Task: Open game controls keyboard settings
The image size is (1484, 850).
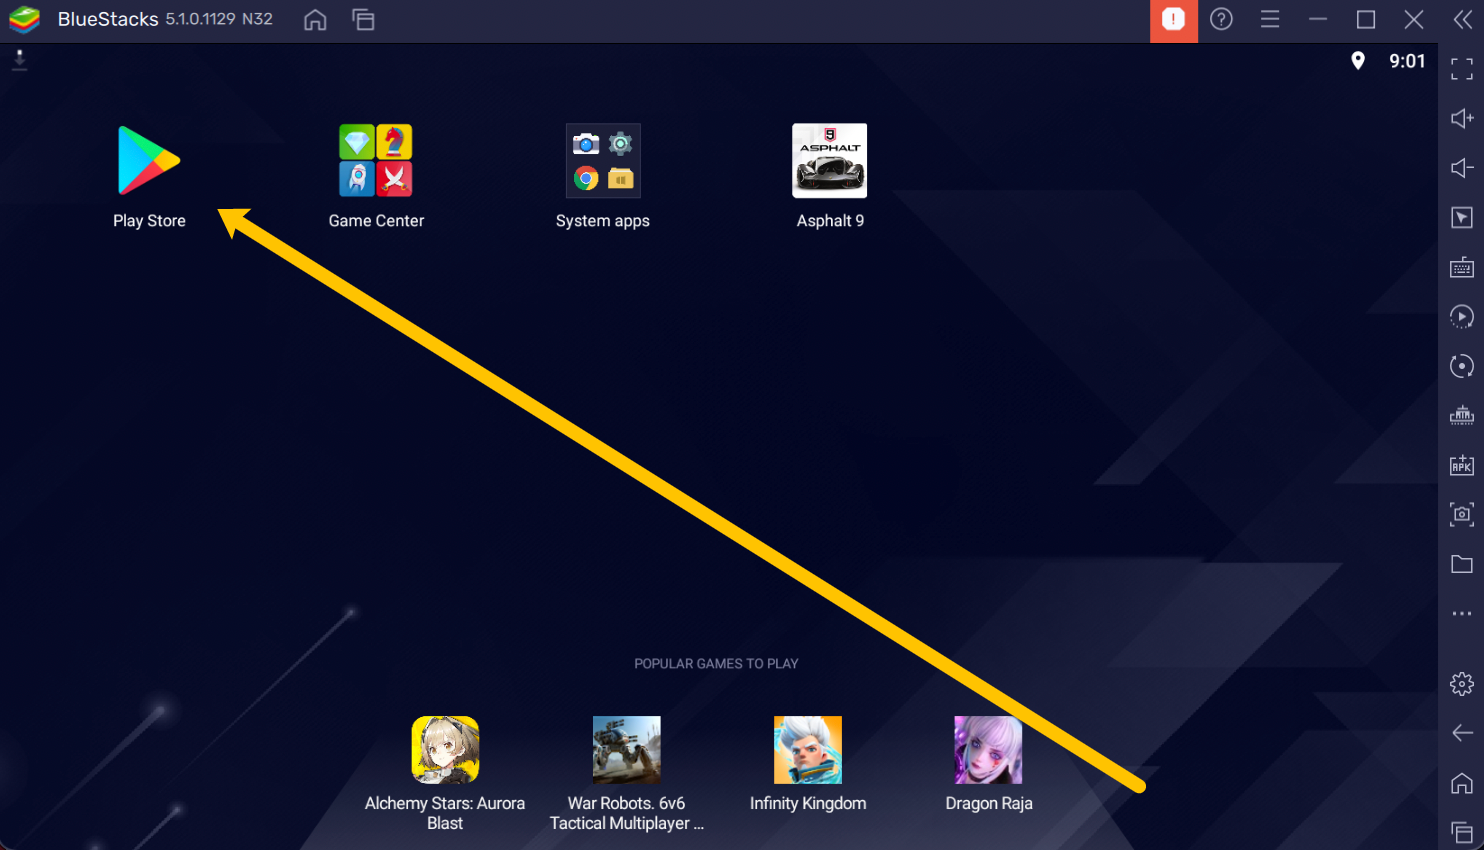Action: click(1462, 267)
